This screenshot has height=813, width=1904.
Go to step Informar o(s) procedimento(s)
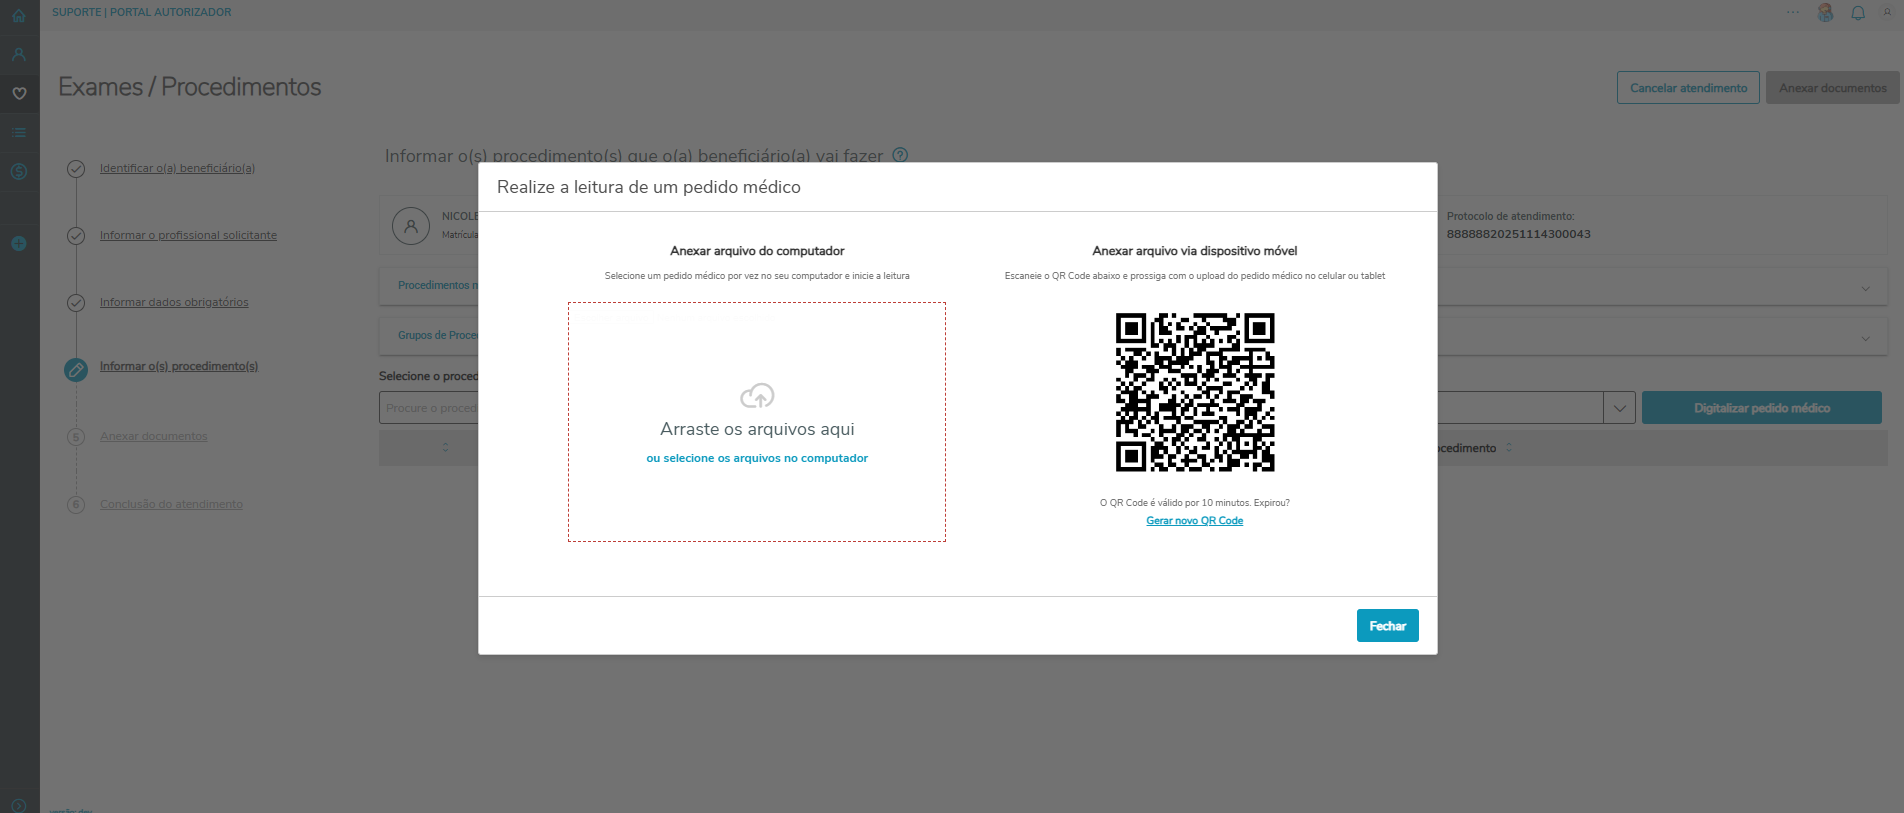point(179,366)
